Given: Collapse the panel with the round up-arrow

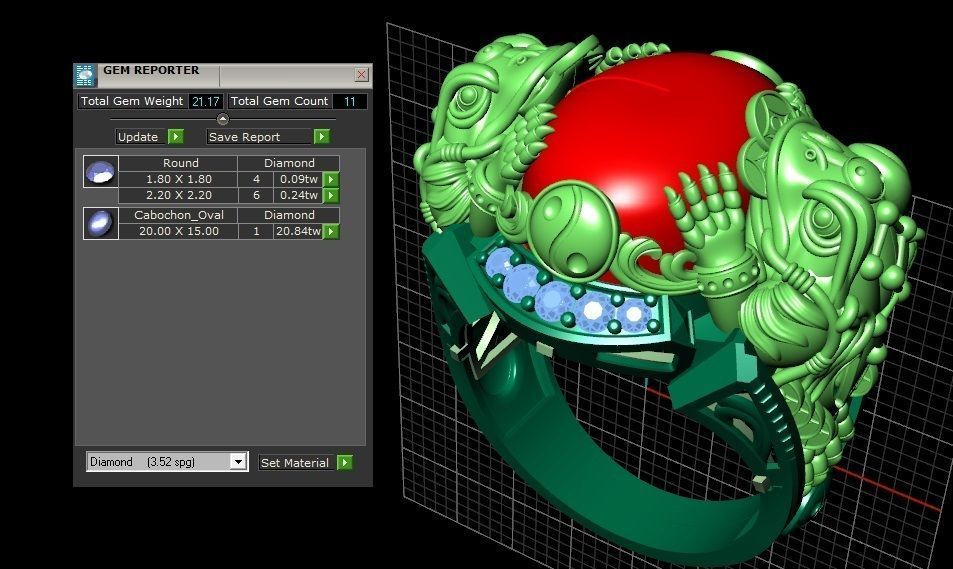Looking at the screenshot, I should (222, 119).
